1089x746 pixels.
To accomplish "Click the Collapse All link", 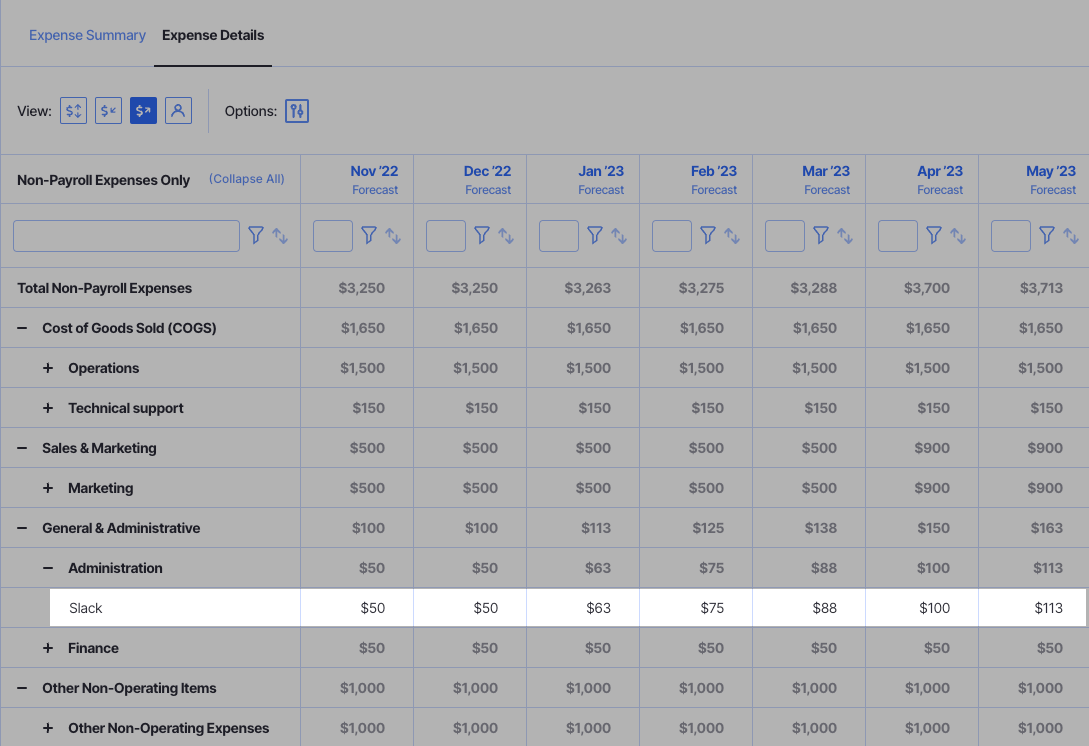I will [x=246, y=179].
